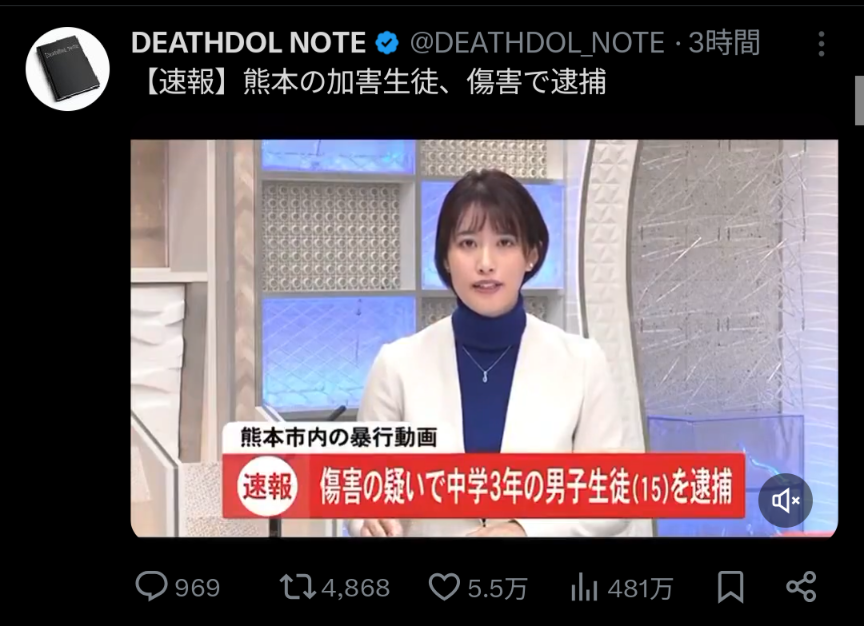Click the 481万 view count text
This screenshot has height=626, width=864.
click(x=640, y=589)
